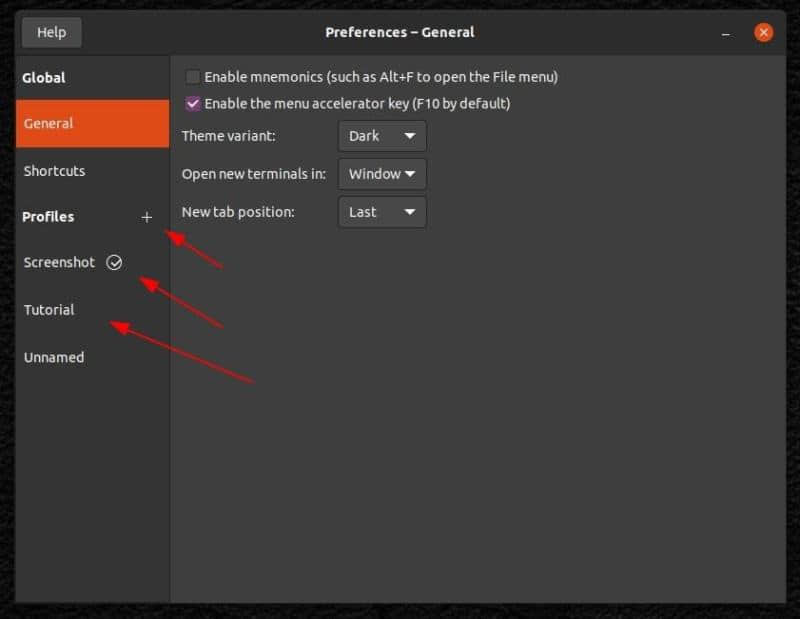Add a new profile with the plus icon
The image size is (800, 619).
pos(146,217)
